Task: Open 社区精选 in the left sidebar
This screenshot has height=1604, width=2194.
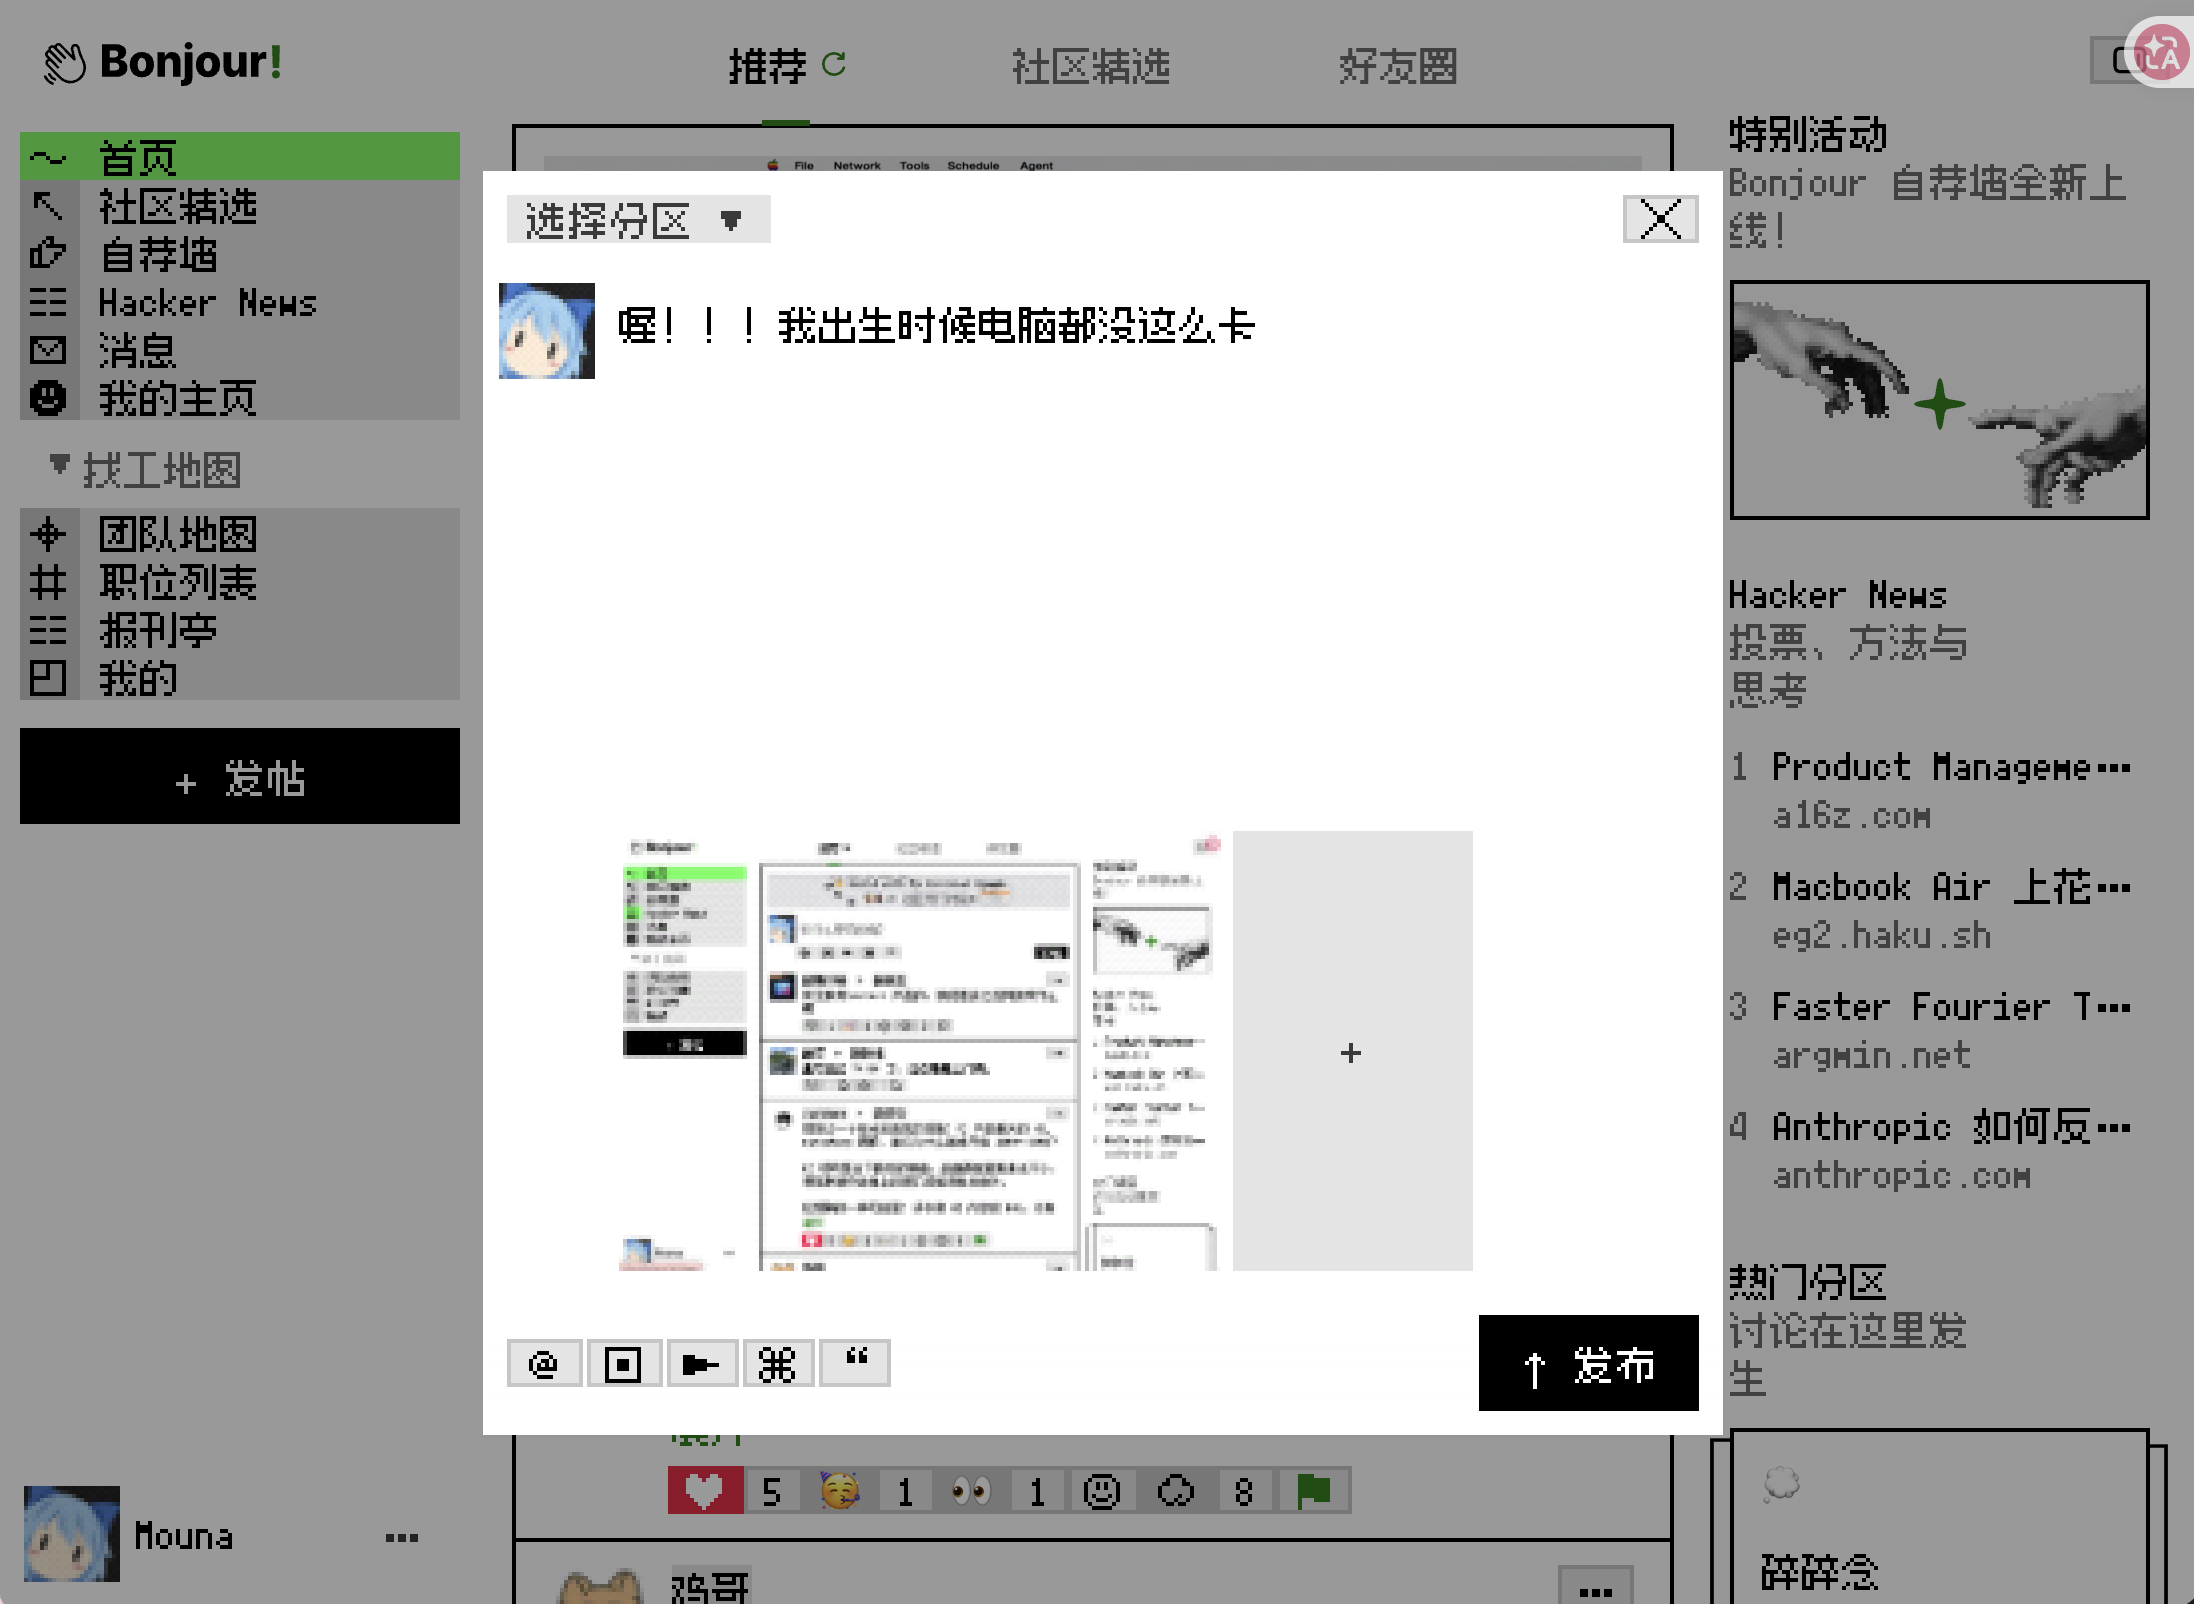Action: click(x=240, y=206)
